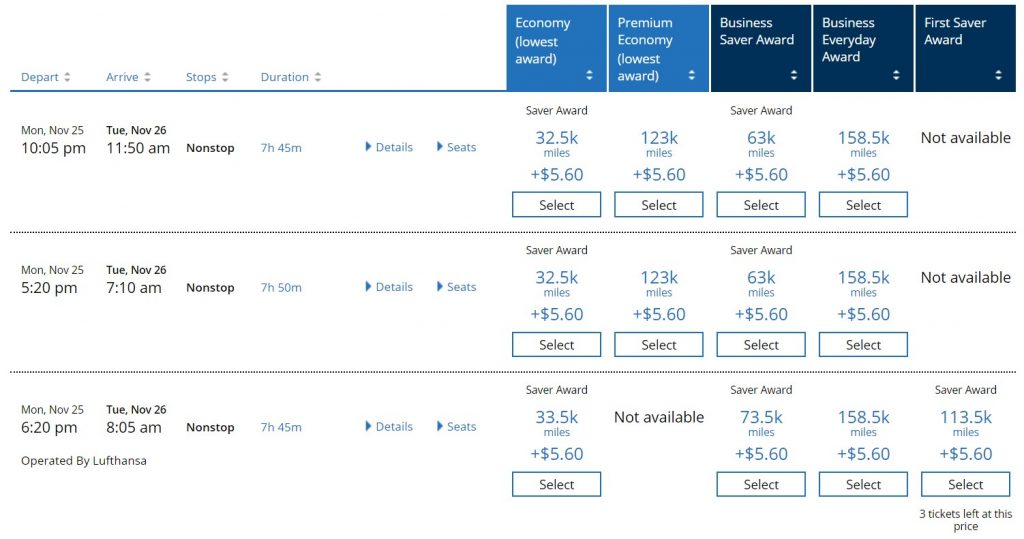Show Seats for the 6:20 pm flight
The height and width of the screenshot is (539, 1024).
(456, 427)
